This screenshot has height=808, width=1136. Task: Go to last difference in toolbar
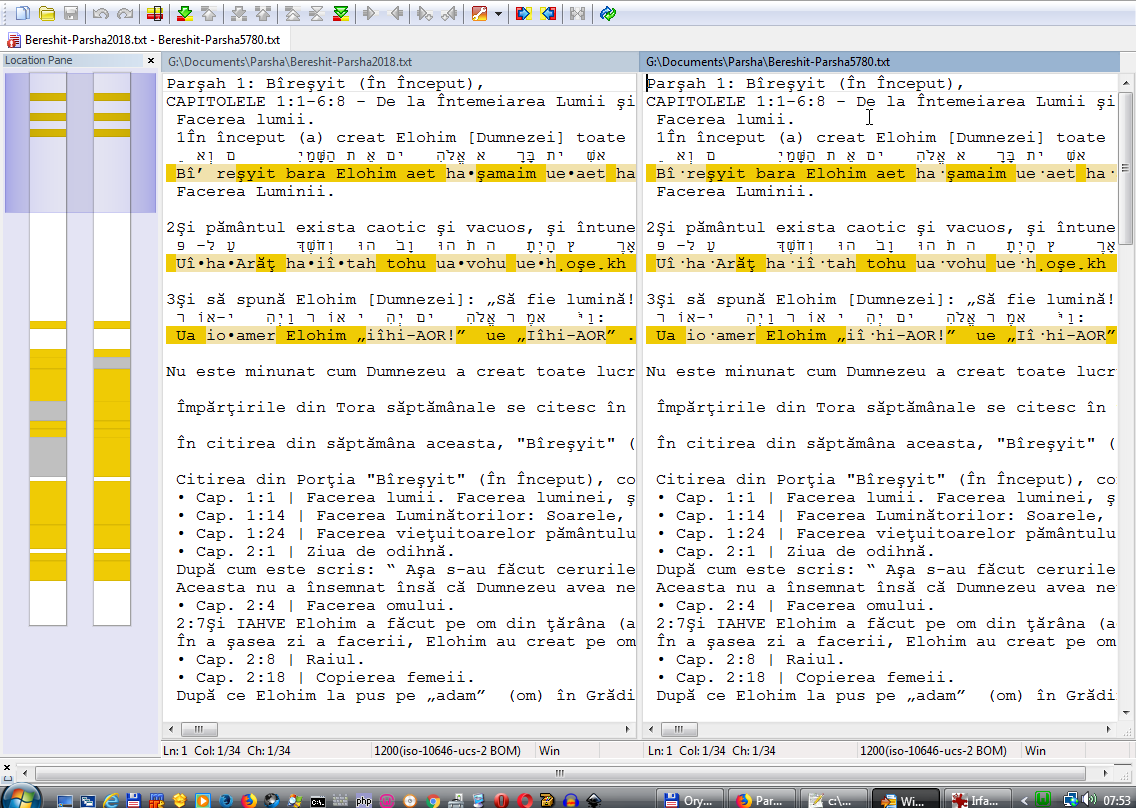point(341,13)
